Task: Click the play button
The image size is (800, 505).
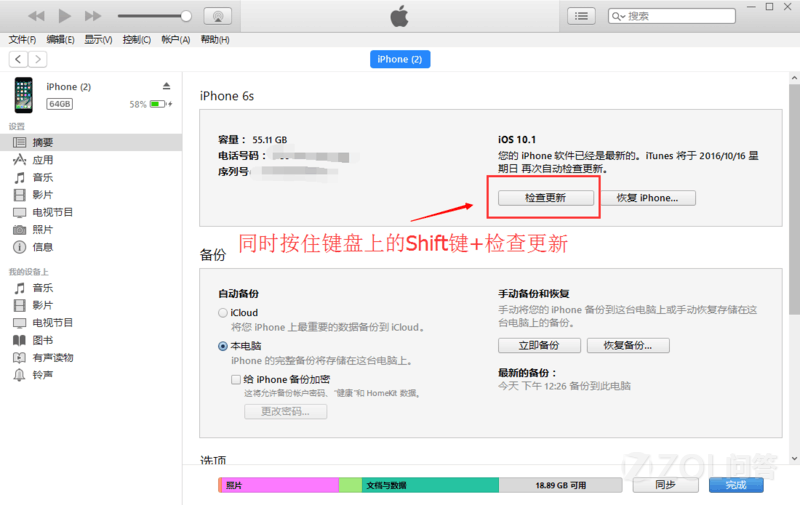Action: 64,16
